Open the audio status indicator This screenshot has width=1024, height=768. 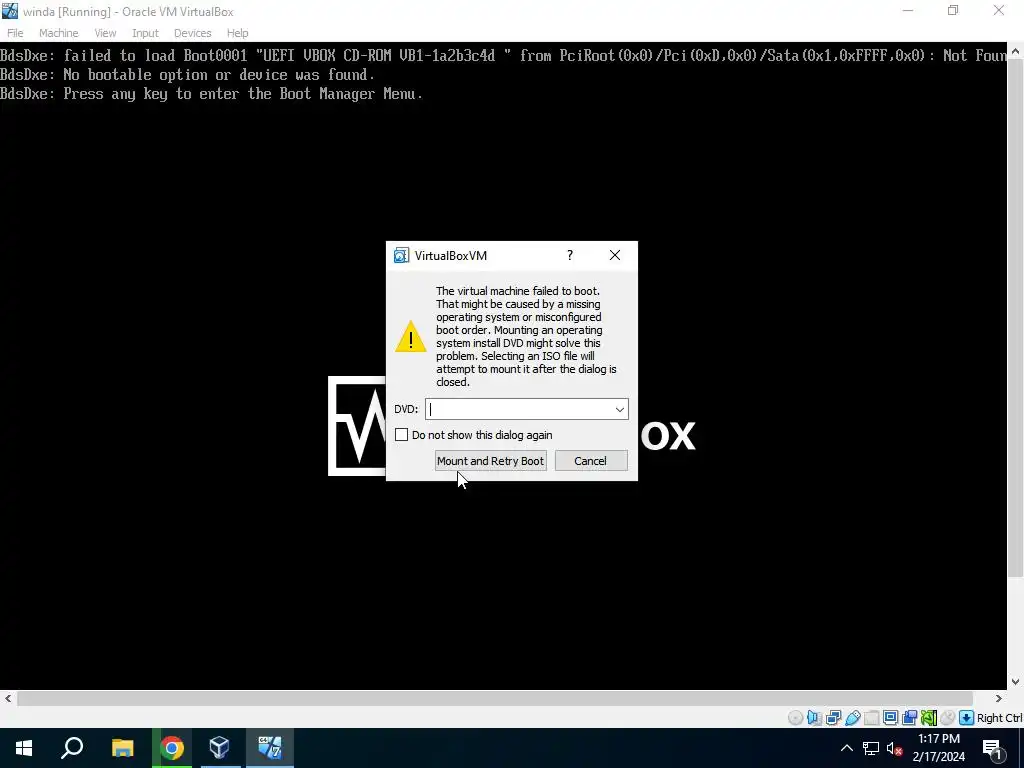(814, 718)
